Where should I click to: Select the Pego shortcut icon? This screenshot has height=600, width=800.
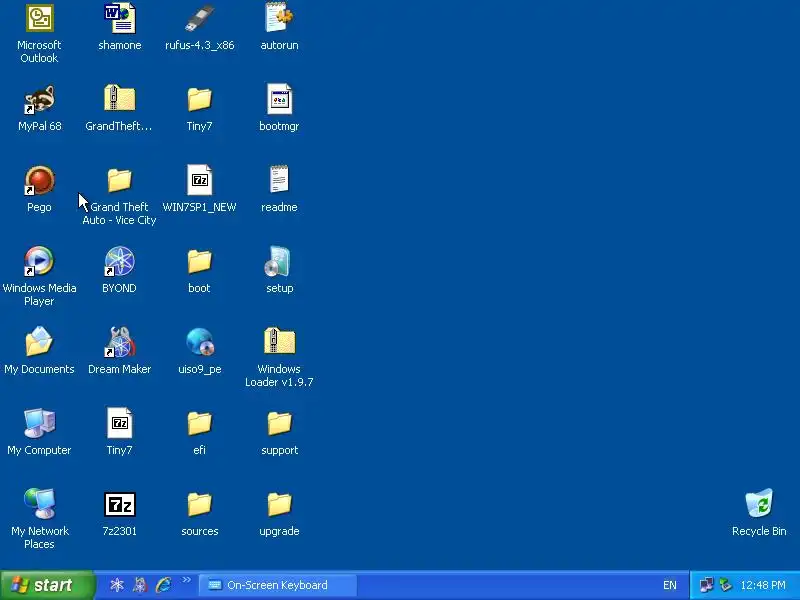tap(39, 181)
